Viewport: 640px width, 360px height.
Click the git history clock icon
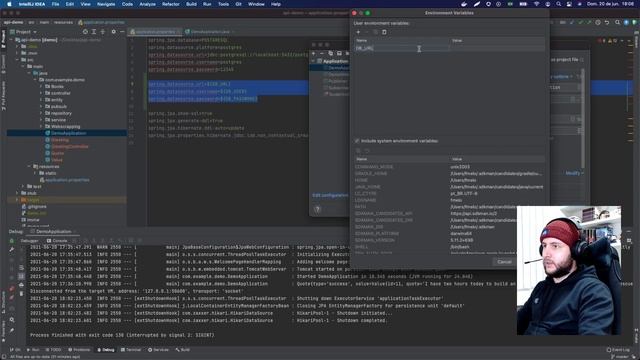[598, 22]
